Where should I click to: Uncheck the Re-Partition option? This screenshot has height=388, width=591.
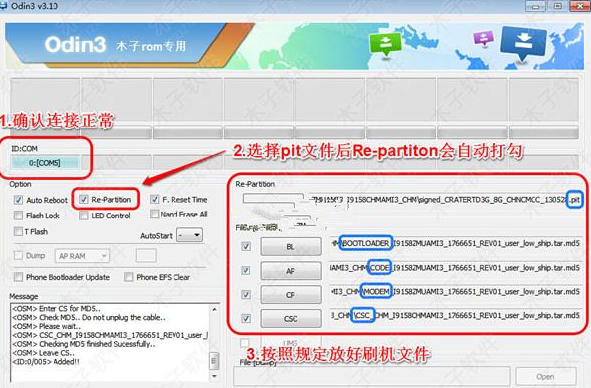click(x=84, y=199)
